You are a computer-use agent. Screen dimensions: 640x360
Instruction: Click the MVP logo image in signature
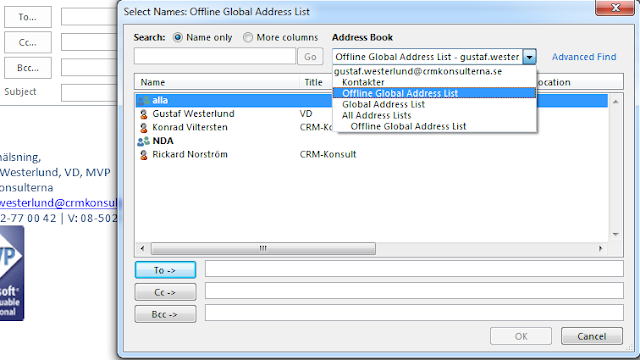[12, 273]
